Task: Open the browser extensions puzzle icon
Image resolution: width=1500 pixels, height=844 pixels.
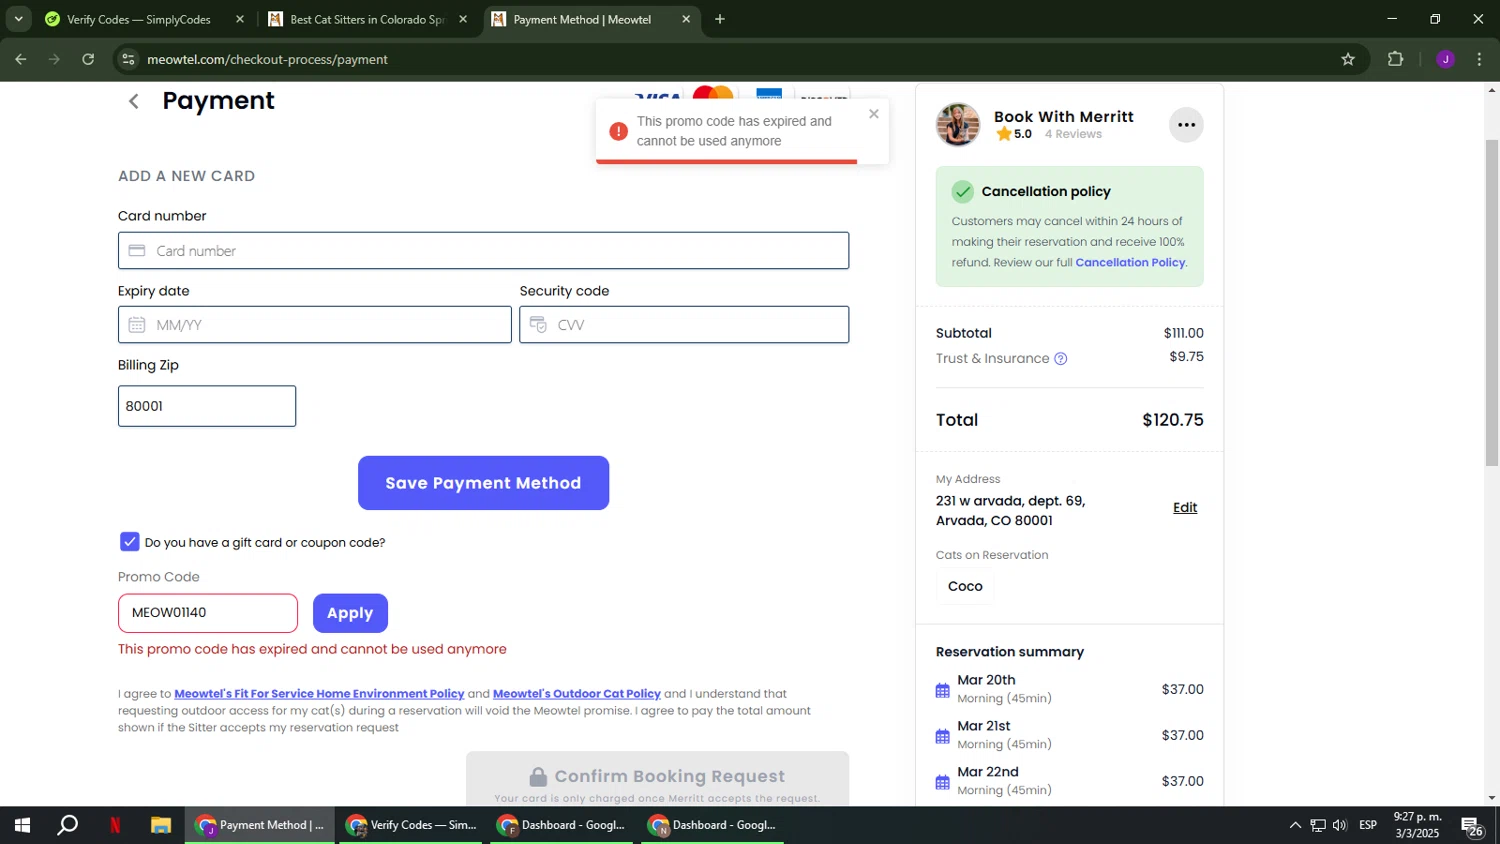Action: pyautogui.click(x=1396, y=60)
